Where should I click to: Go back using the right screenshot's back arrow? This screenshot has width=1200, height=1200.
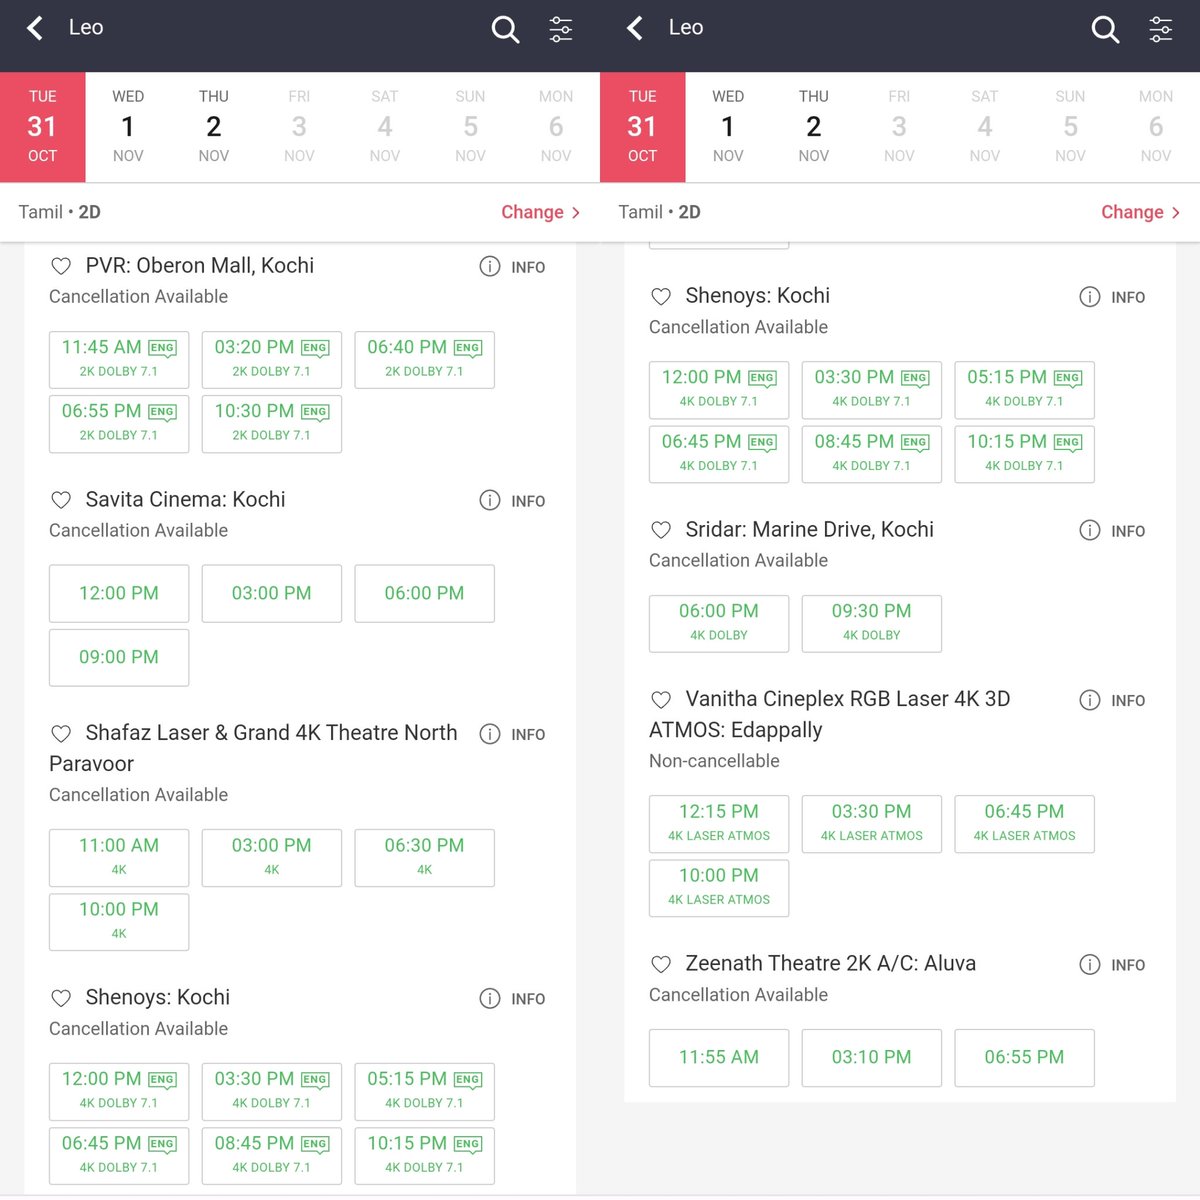[x=635, y=28]
